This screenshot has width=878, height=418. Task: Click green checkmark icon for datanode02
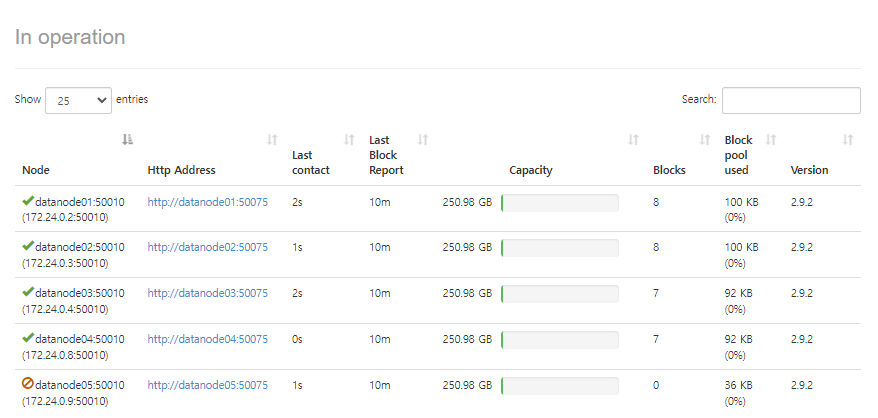click(x=28, y=245)
